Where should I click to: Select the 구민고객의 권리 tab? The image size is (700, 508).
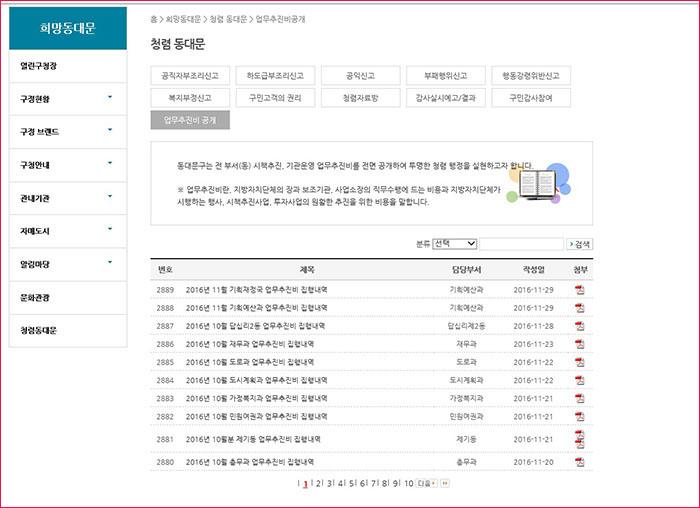275,98
